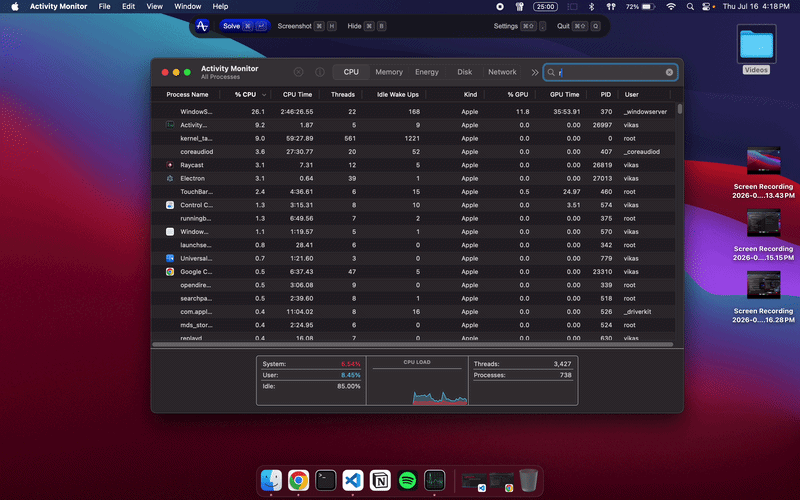Select the kernel_ta... process row

coord(413,138)
